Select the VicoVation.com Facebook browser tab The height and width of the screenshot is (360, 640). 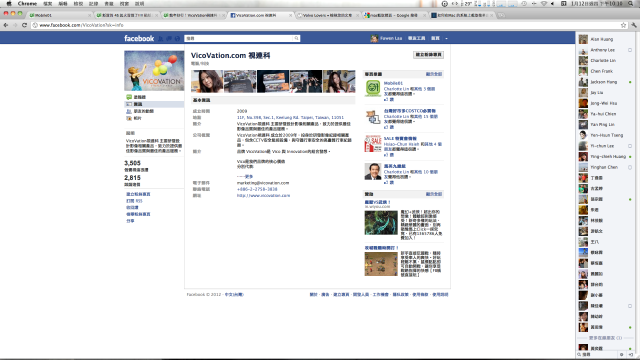pyautogui.click(x=261, y=15)
